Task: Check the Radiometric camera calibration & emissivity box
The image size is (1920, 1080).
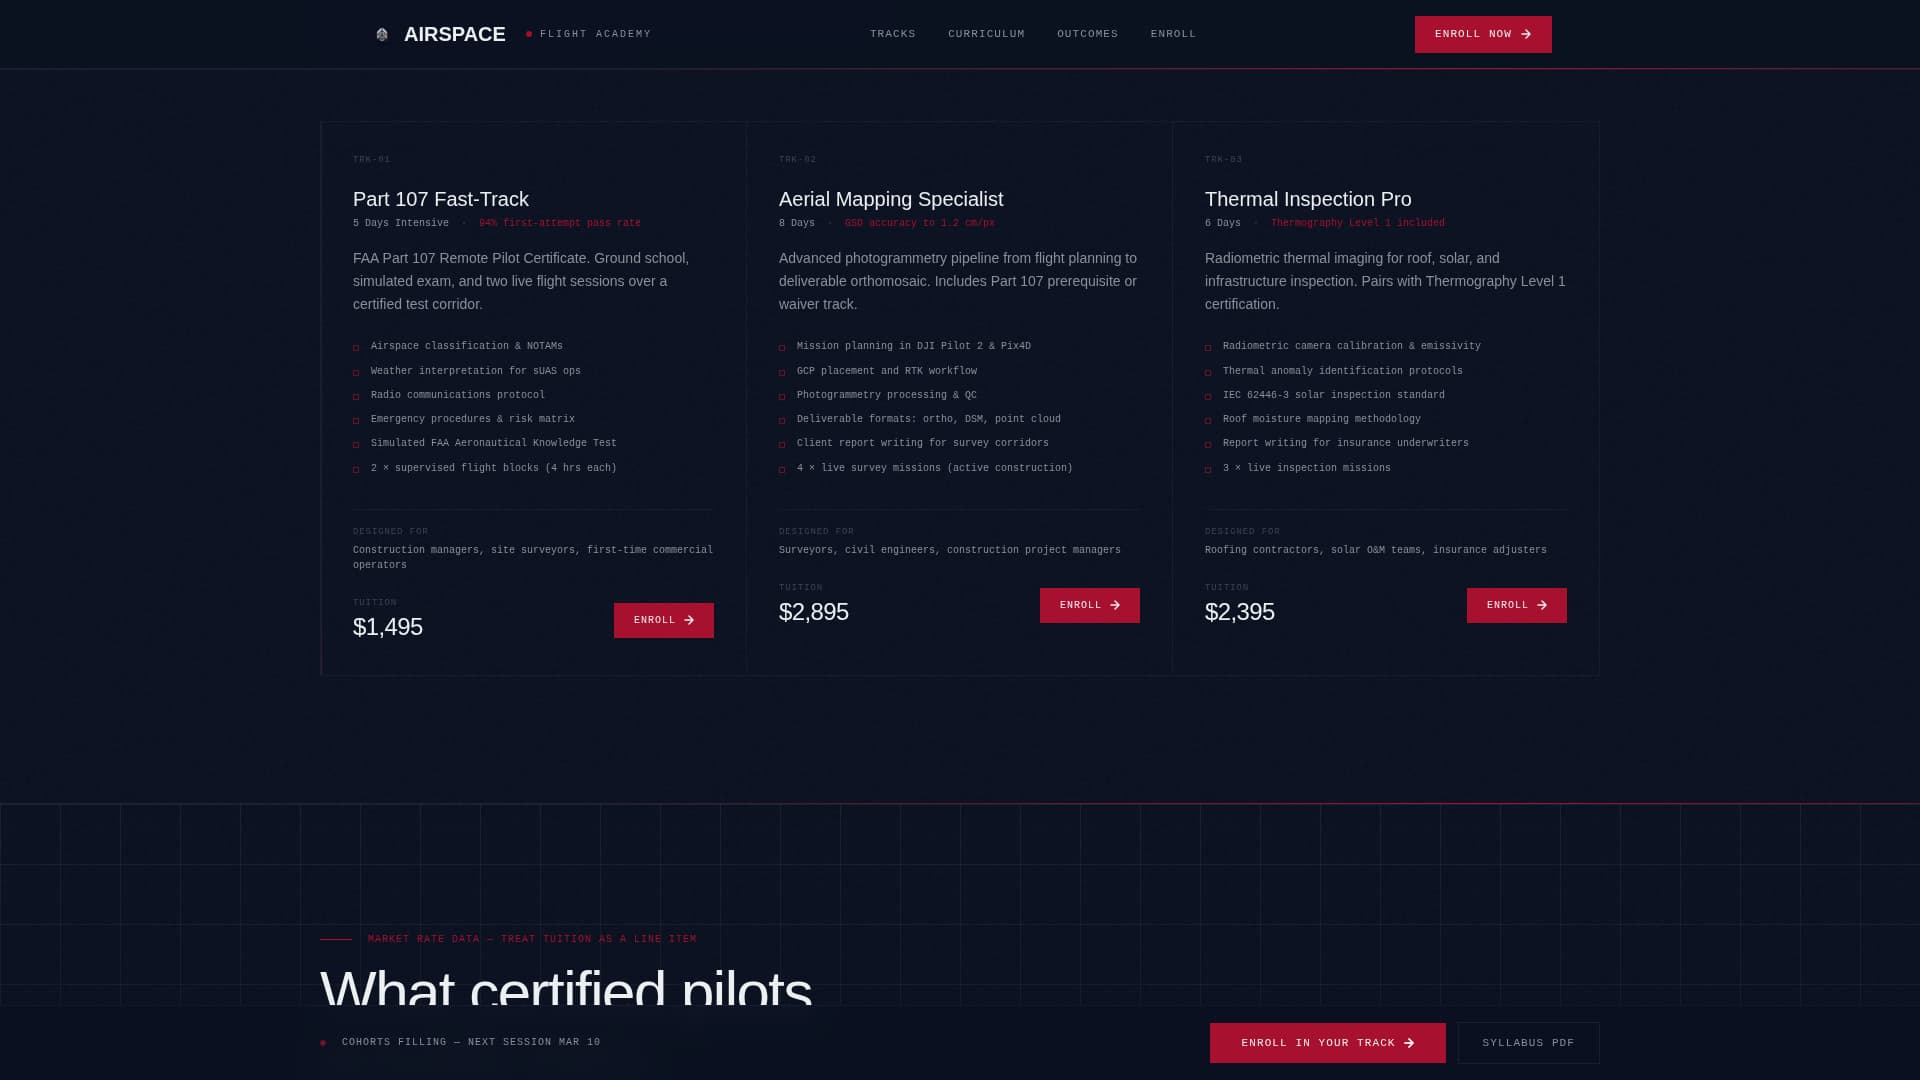Action: coord(1209,347)
